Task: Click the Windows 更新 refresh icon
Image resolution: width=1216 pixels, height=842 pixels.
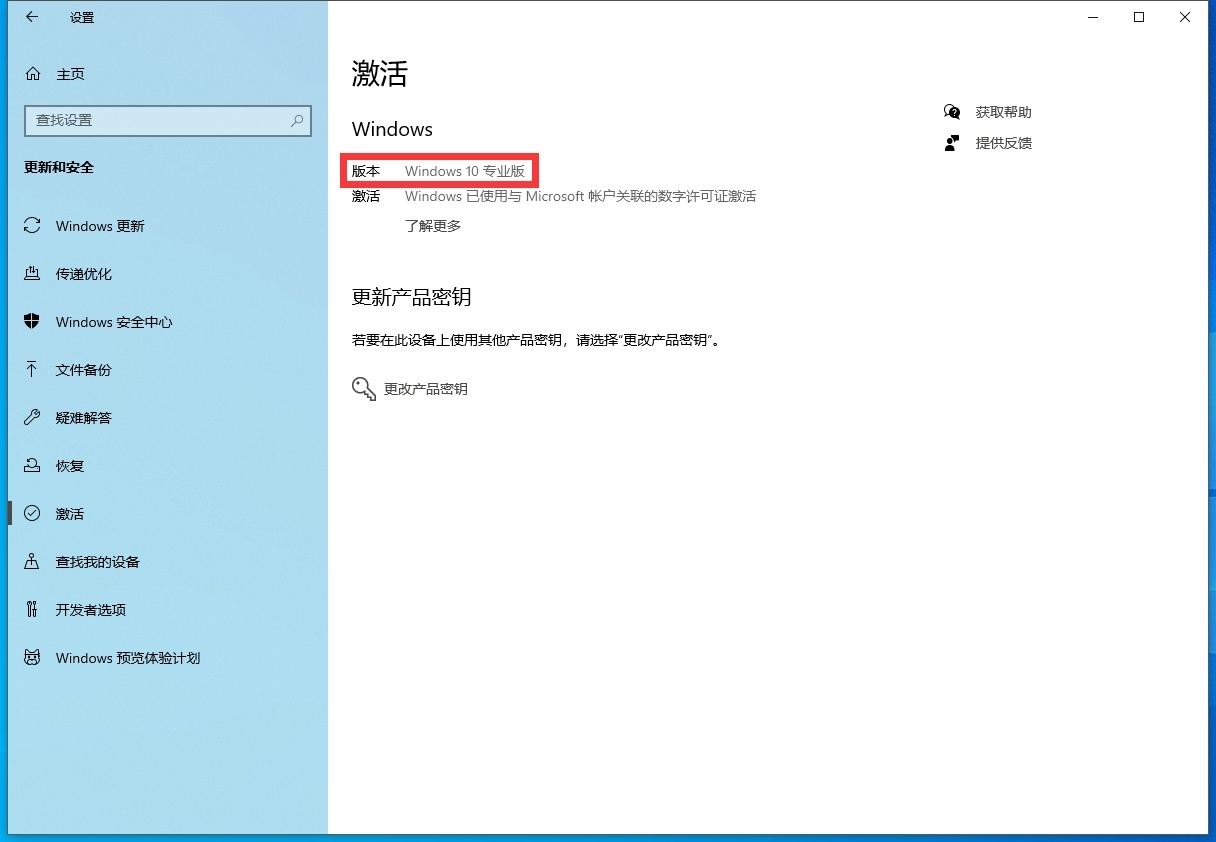Action: click(32, 226)
